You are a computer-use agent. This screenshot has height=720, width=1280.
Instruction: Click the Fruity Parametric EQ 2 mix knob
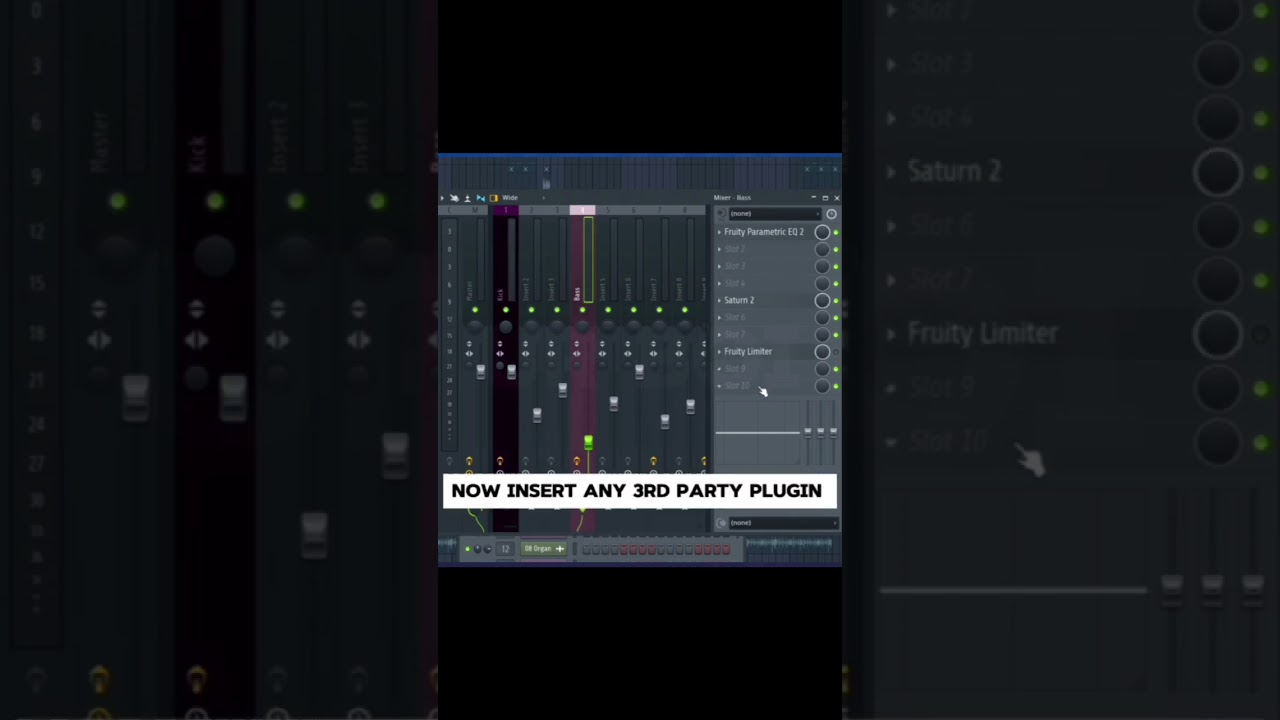tap(822, 232)
